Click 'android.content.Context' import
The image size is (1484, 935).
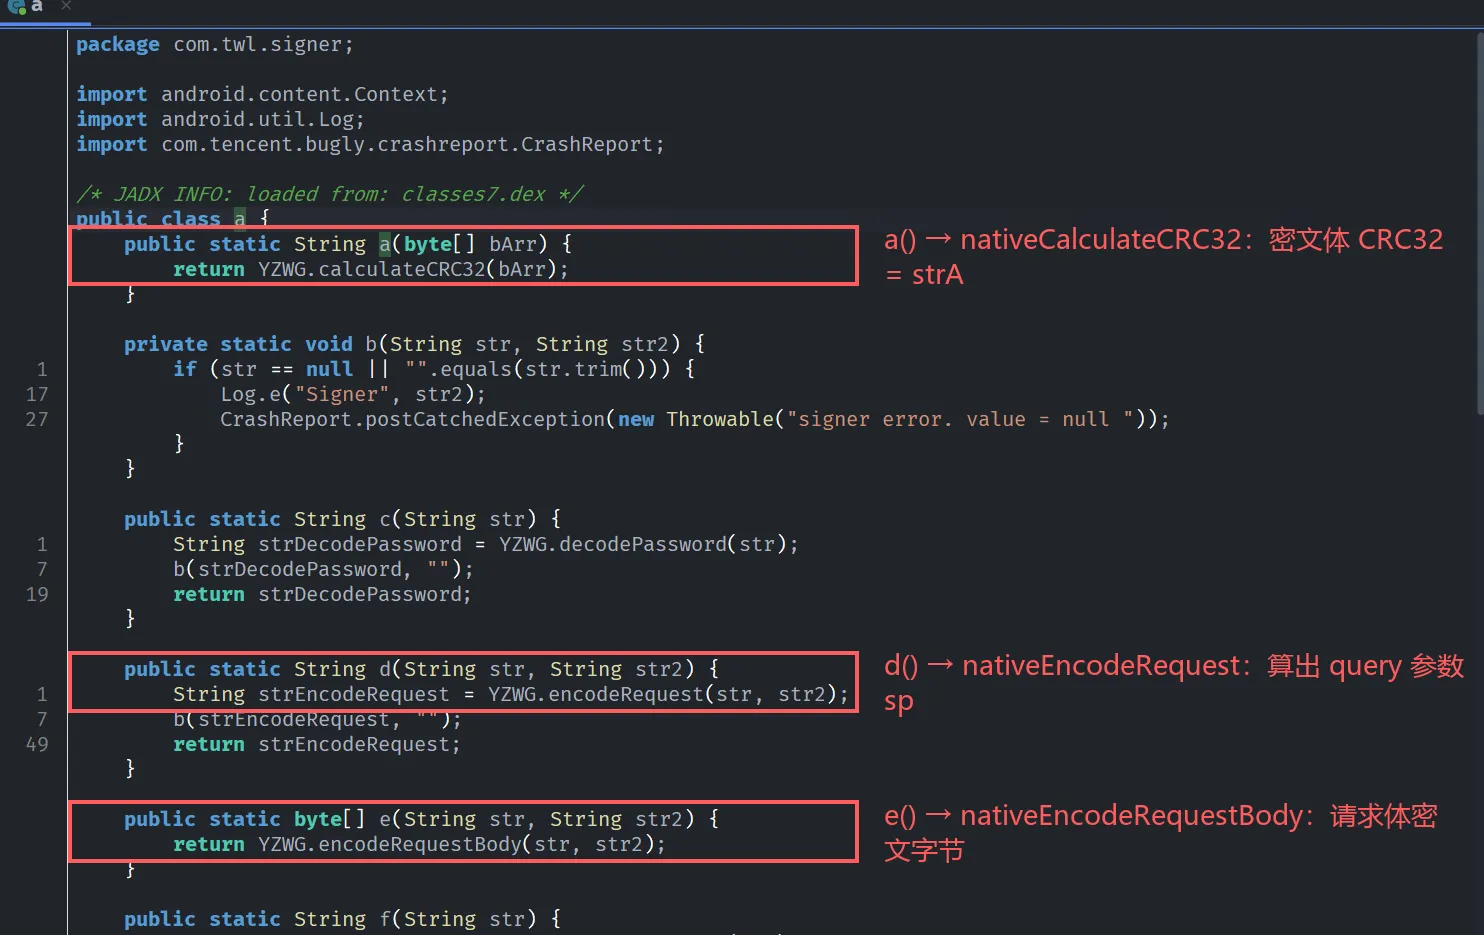click(x=299, y=94)
